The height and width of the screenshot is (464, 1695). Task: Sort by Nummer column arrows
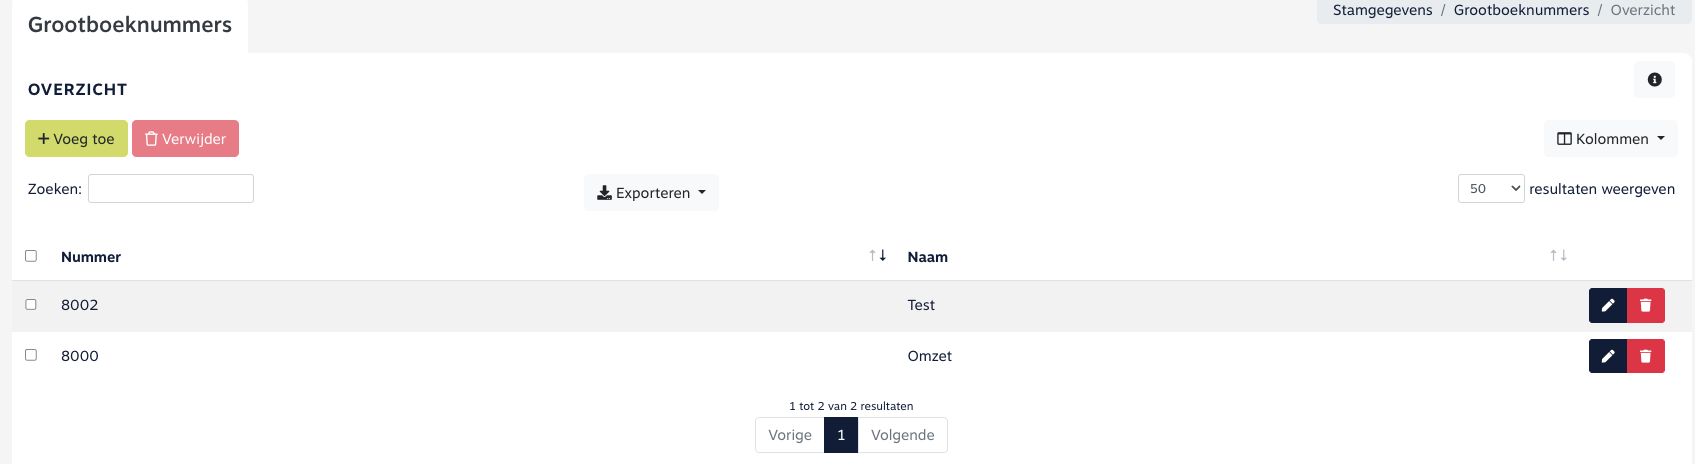pos(877,256)
